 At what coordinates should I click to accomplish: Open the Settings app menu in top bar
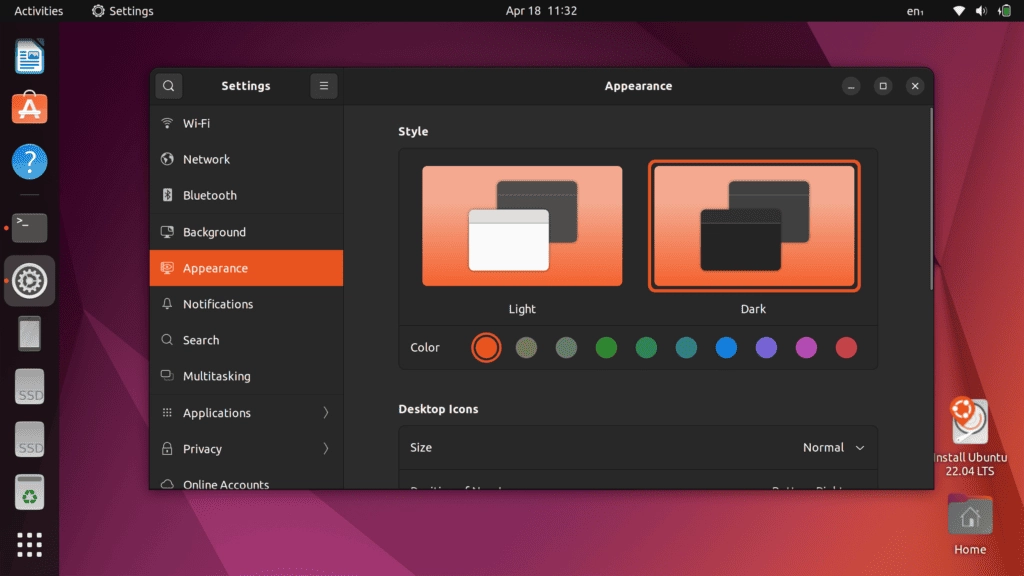(123, 10)
